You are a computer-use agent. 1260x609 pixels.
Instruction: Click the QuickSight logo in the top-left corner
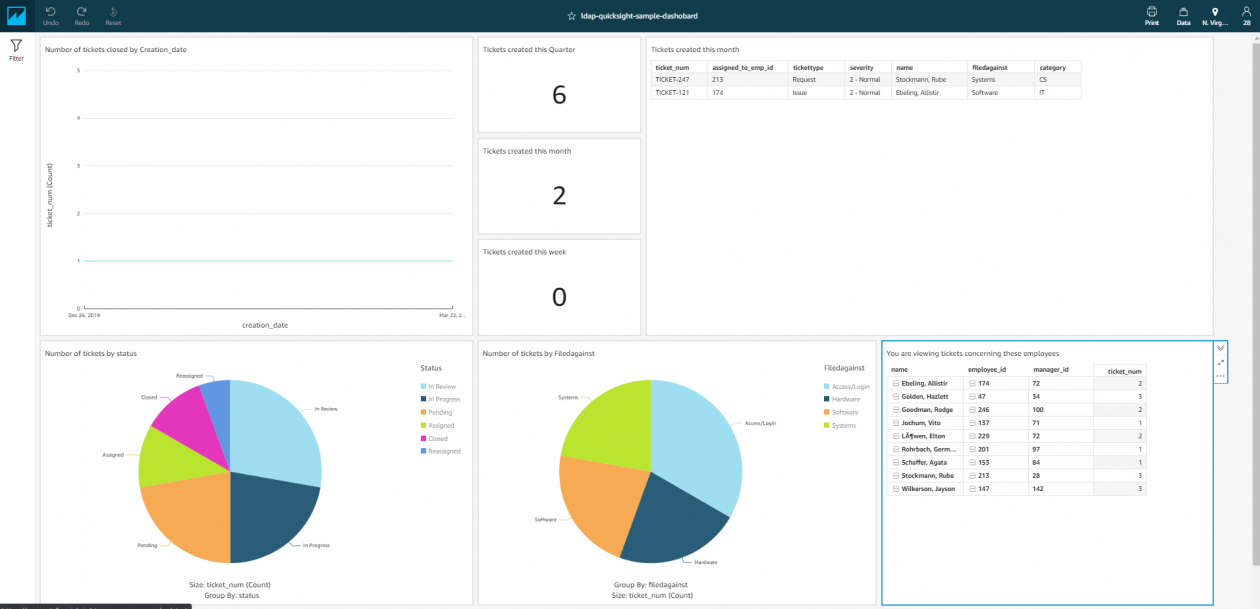[x=15, y=15]
